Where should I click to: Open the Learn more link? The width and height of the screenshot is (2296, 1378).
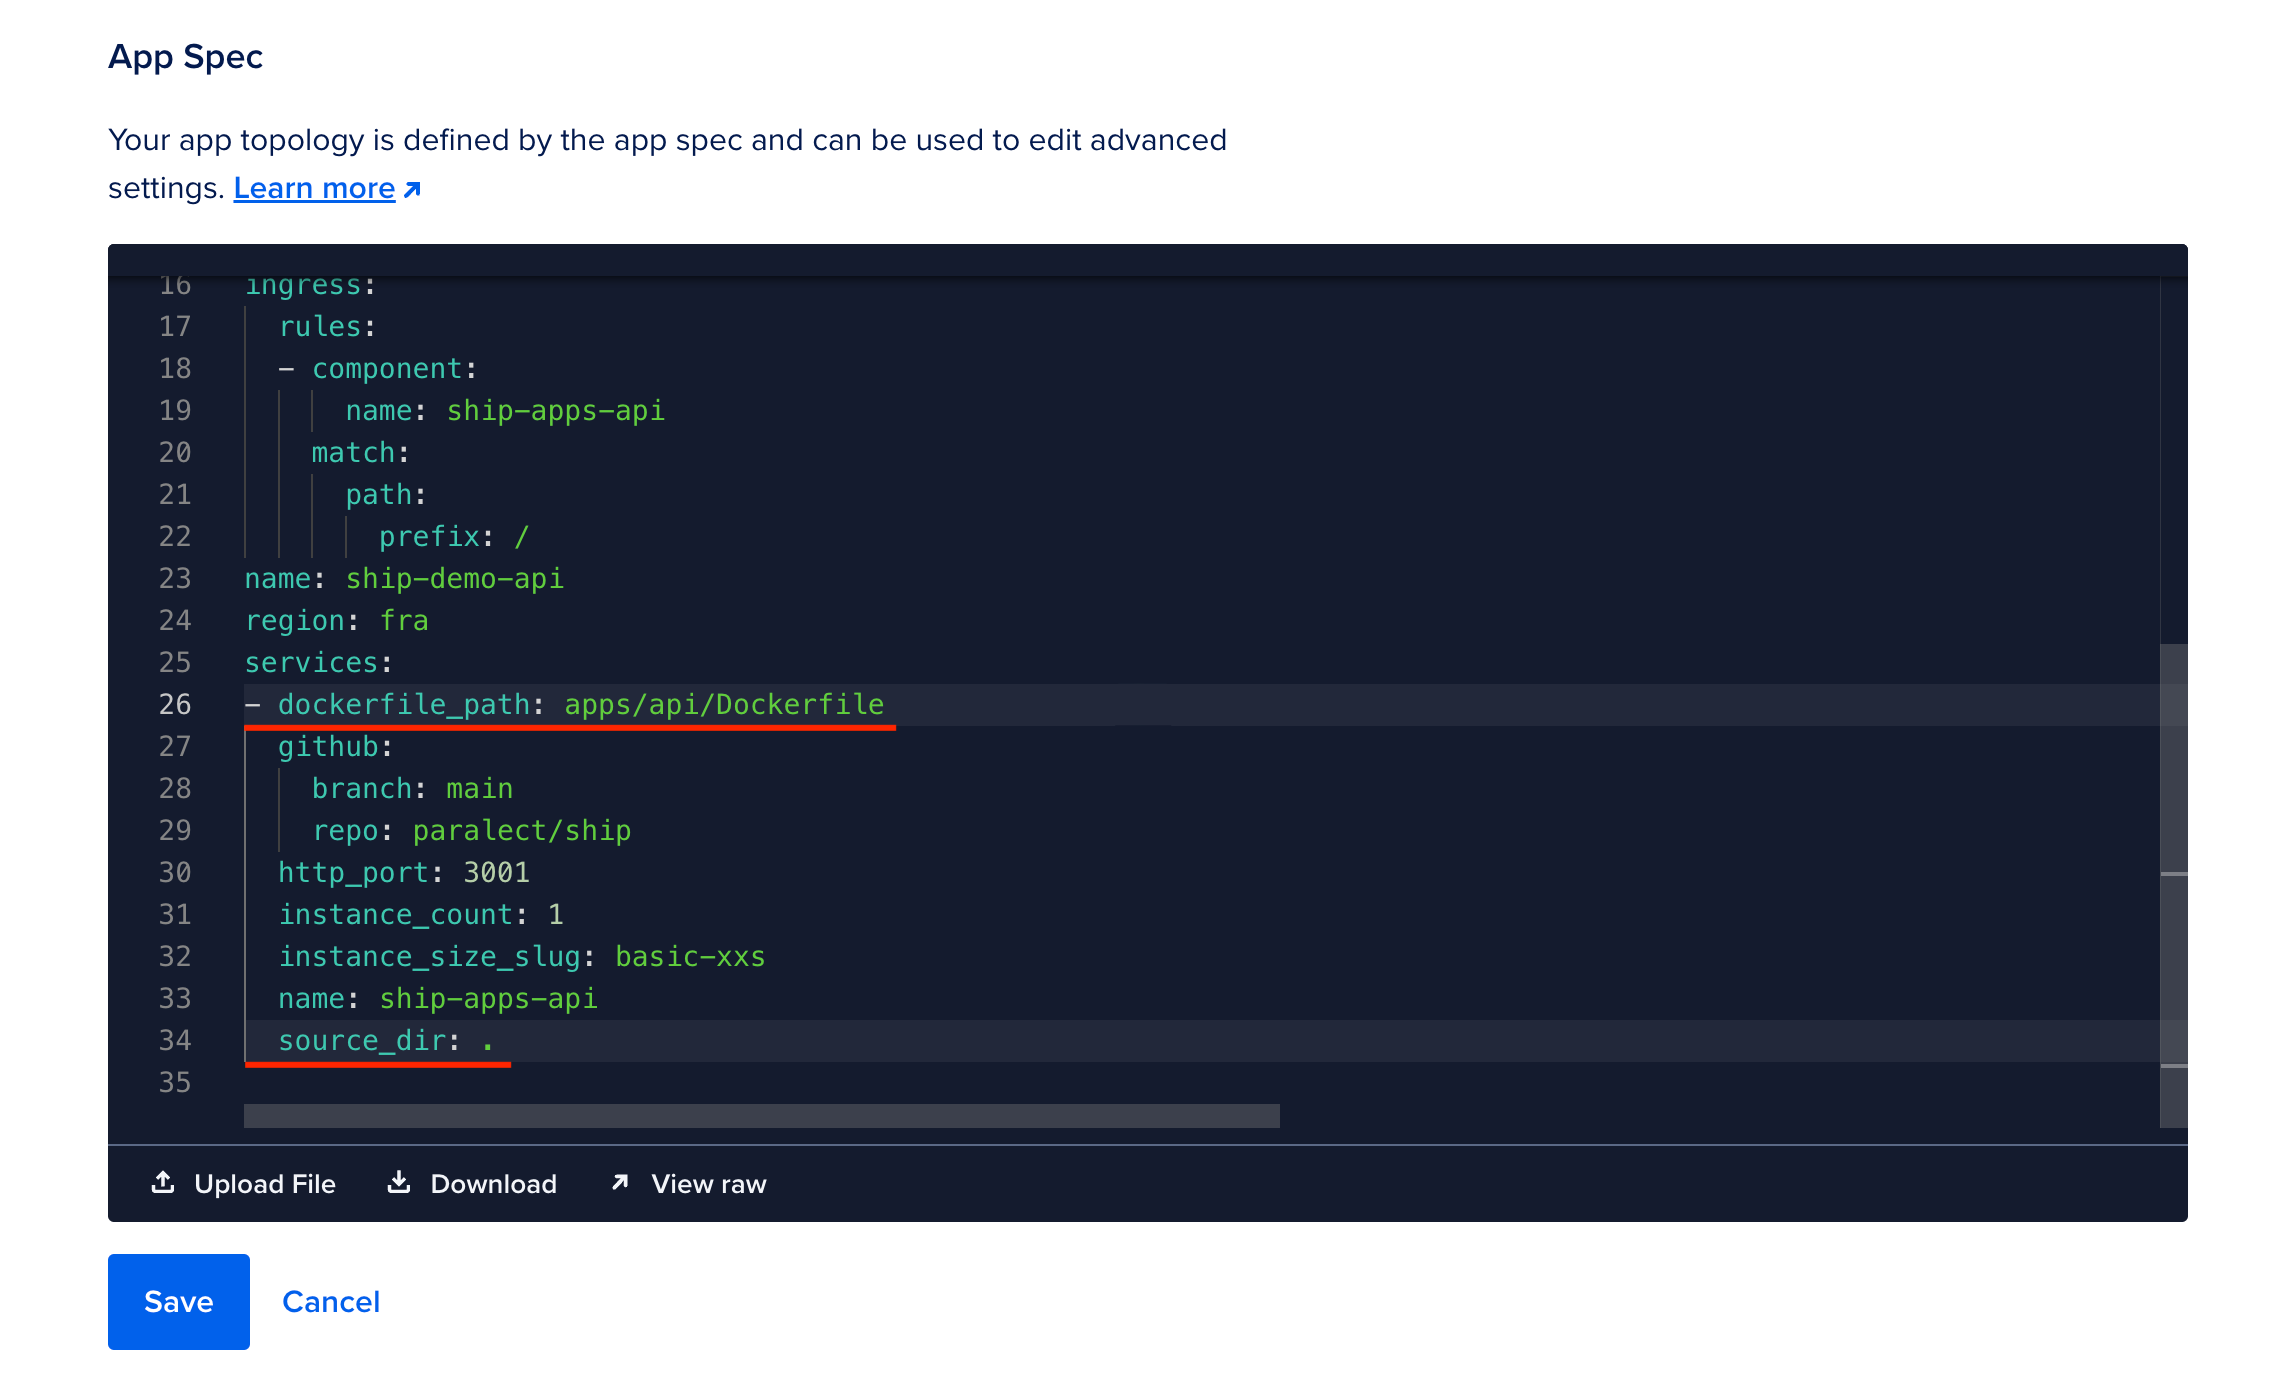[314, 188]
